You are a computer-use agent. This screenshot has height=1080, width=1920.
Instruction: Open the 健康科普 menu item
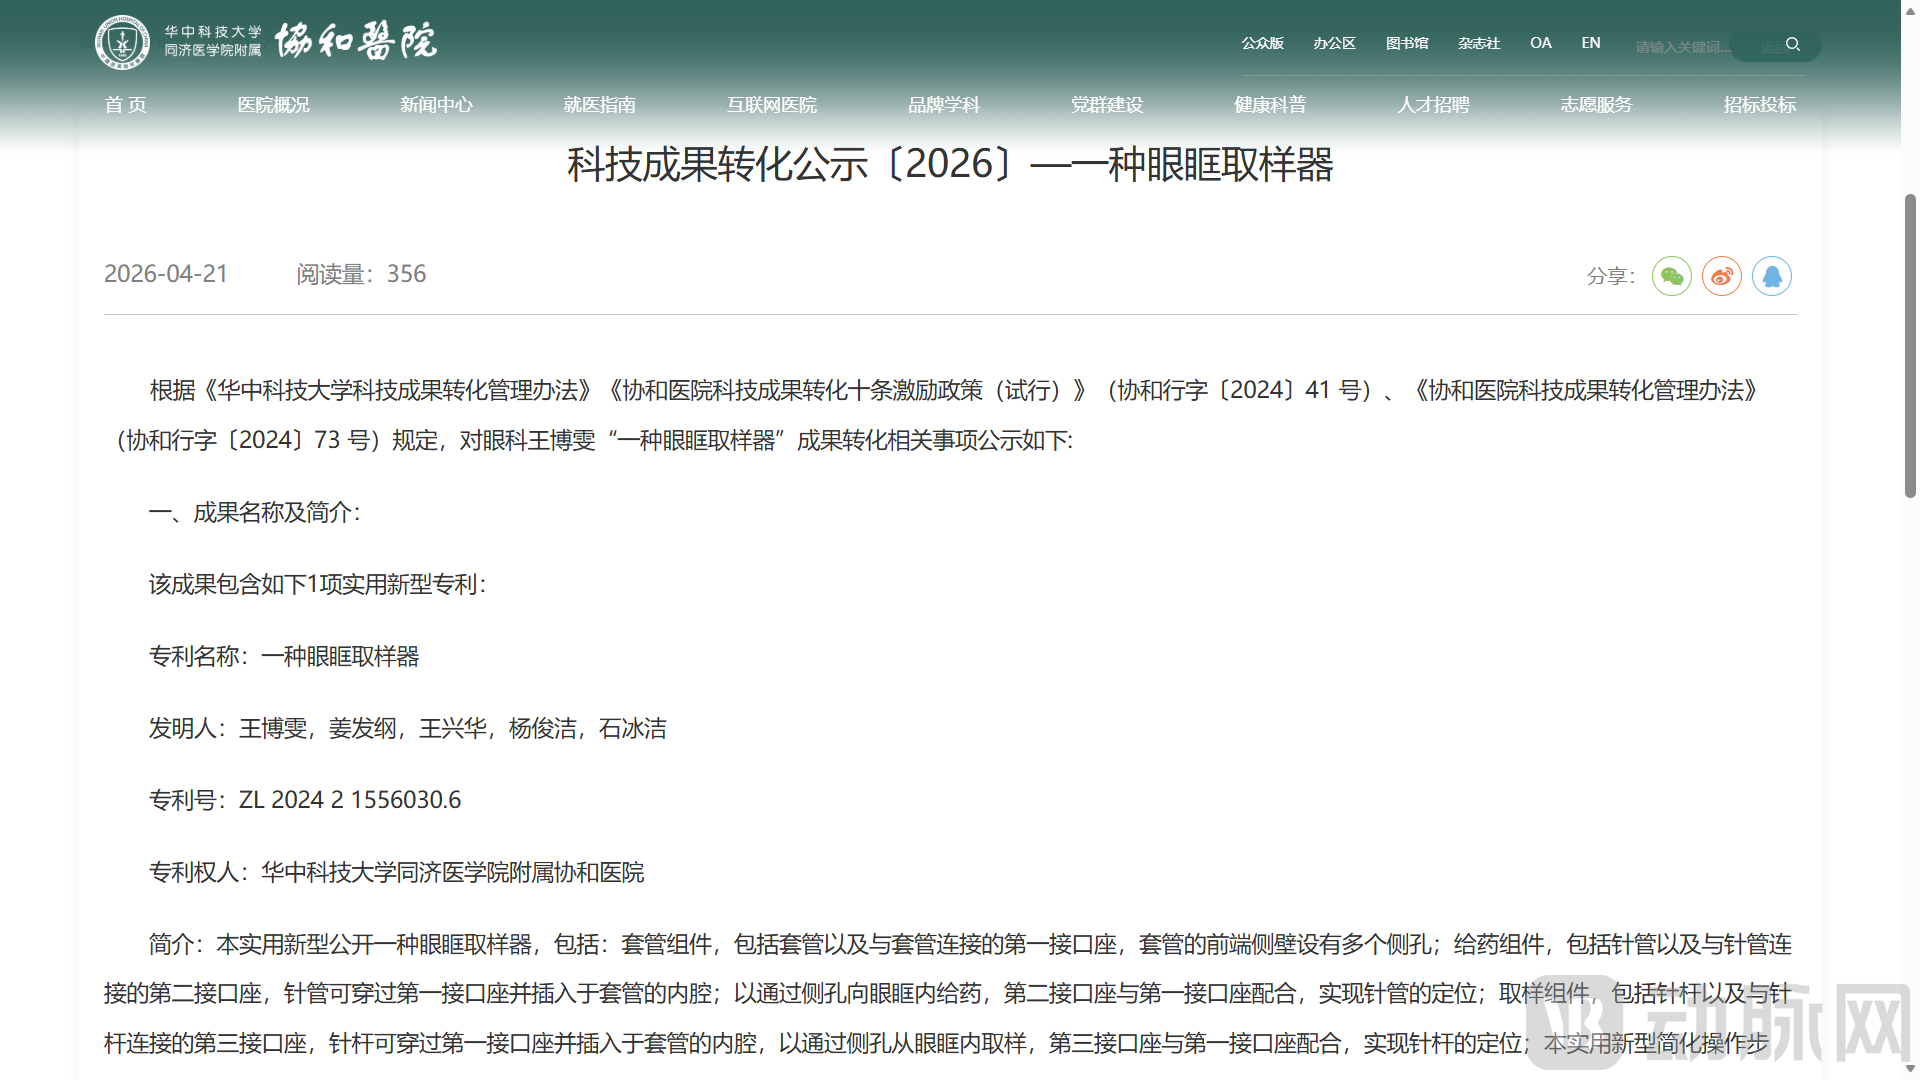point(1270,105)
